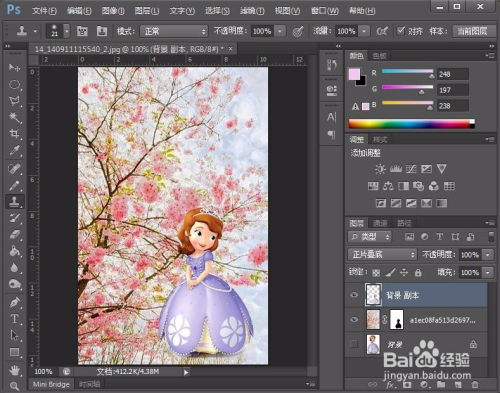Select the Eraser tool
This screenshot has height=393, width=500.
[x=14, y=235]
